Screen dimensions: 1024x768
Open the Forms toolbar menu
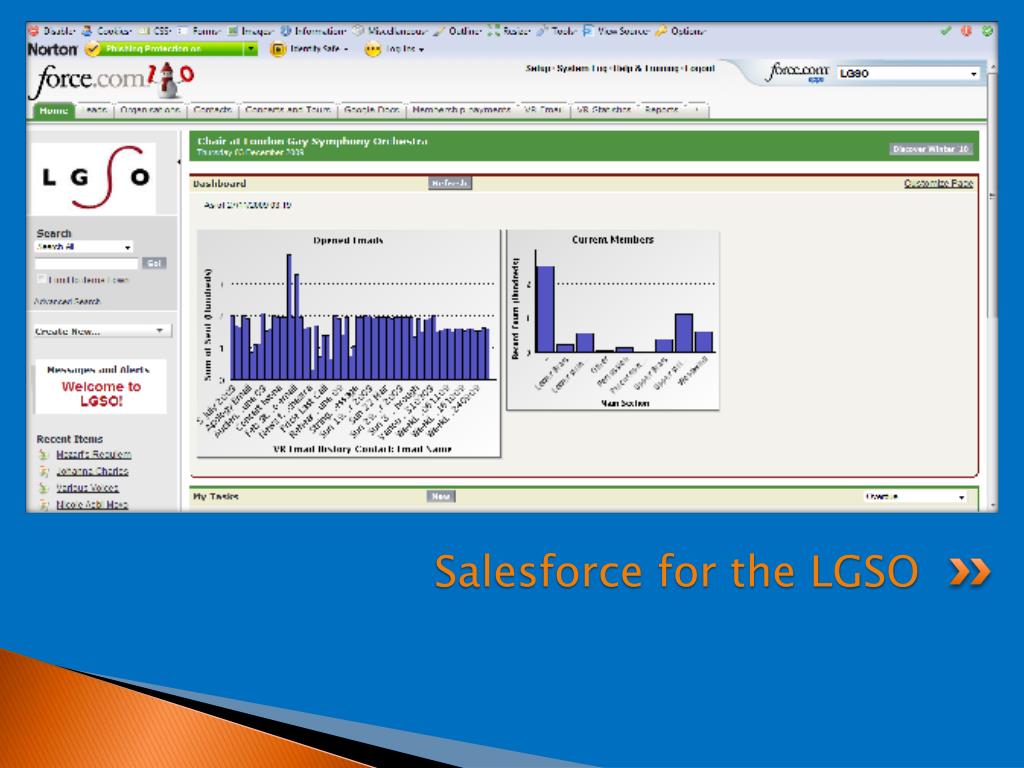point(200,31)
